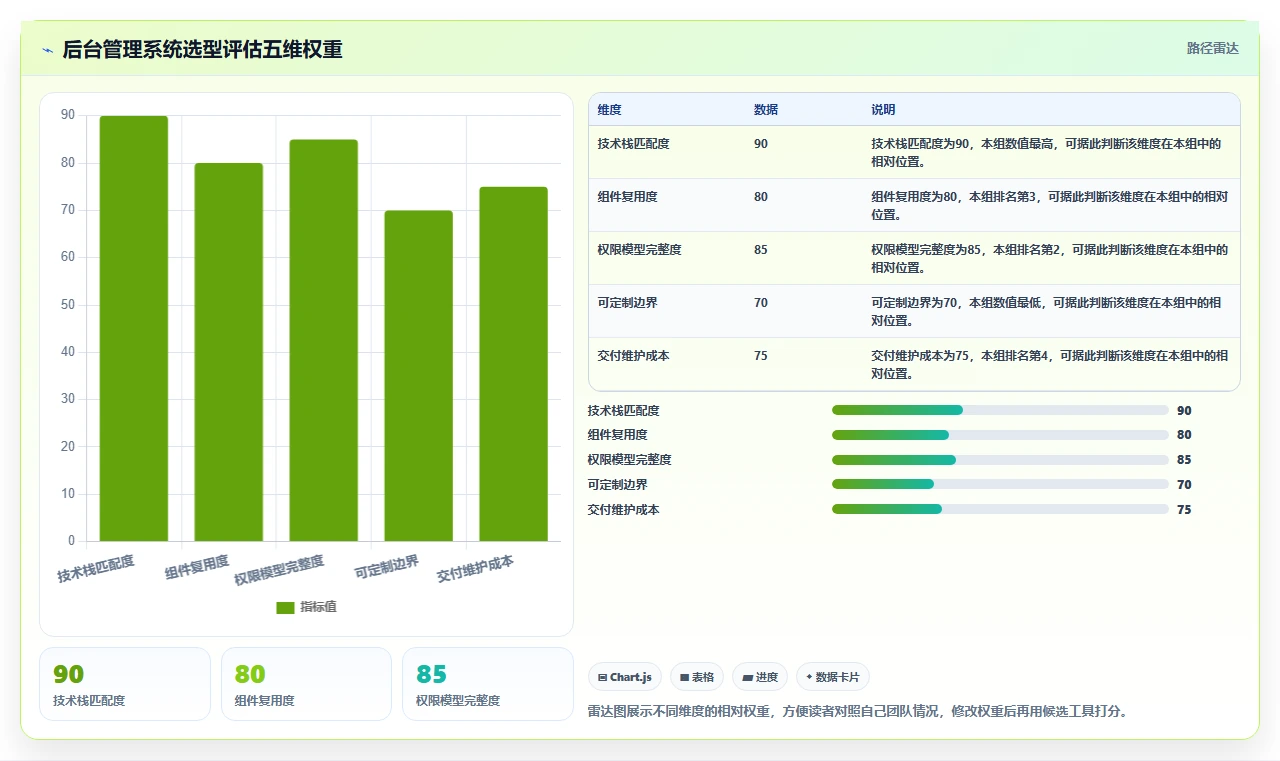
Task: Click the 交付维护成本 bar in the chart
Action: (x=514, y=364)
